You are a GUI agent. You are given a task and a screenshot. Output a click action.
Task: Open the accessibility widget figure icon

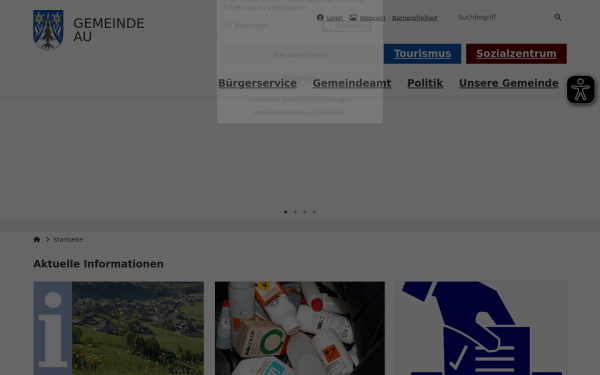tap(580, 90)
